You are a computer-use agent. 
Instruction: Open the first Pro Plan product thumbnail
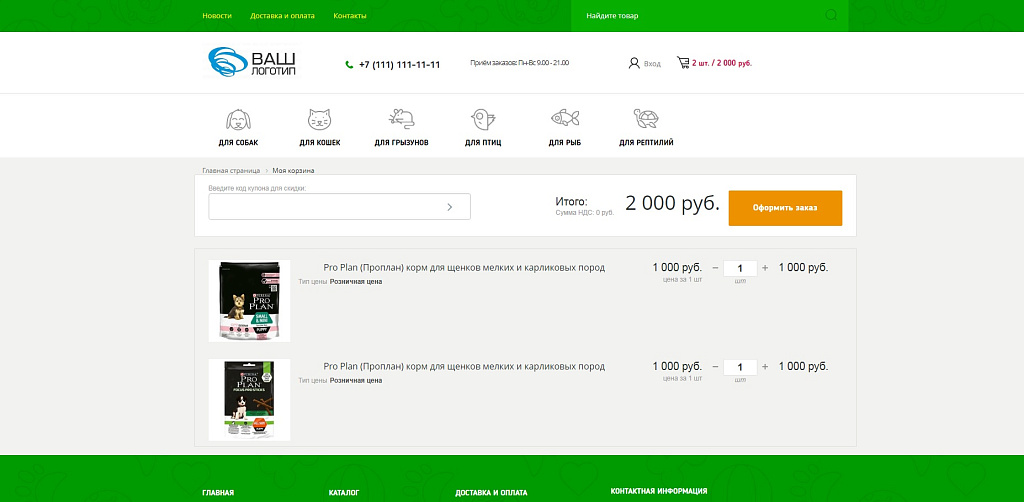(249, 301)
